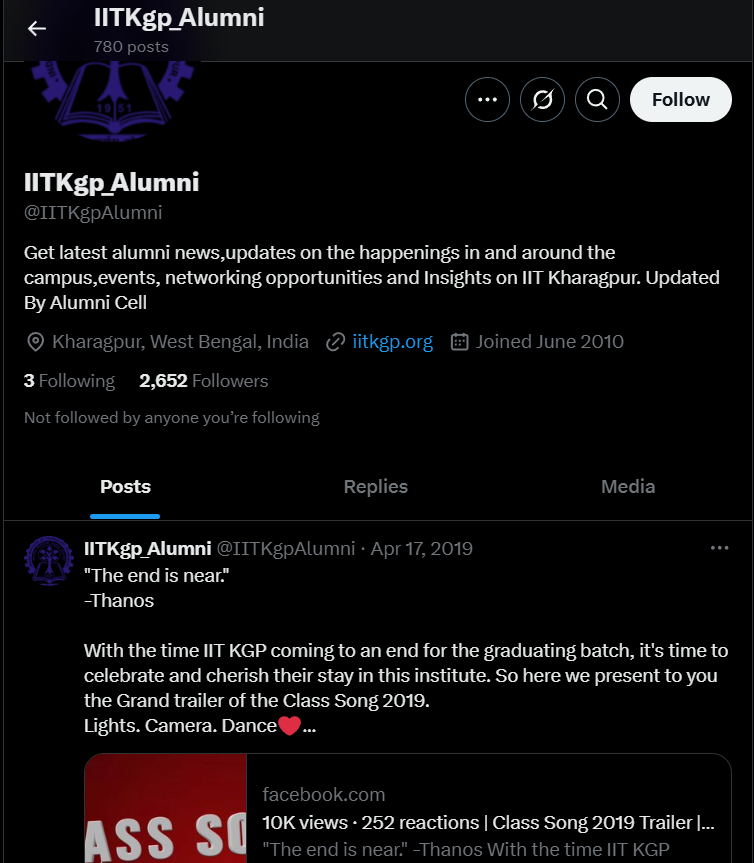
Task: Click the post author's avatar
Action: coord(49,561)
